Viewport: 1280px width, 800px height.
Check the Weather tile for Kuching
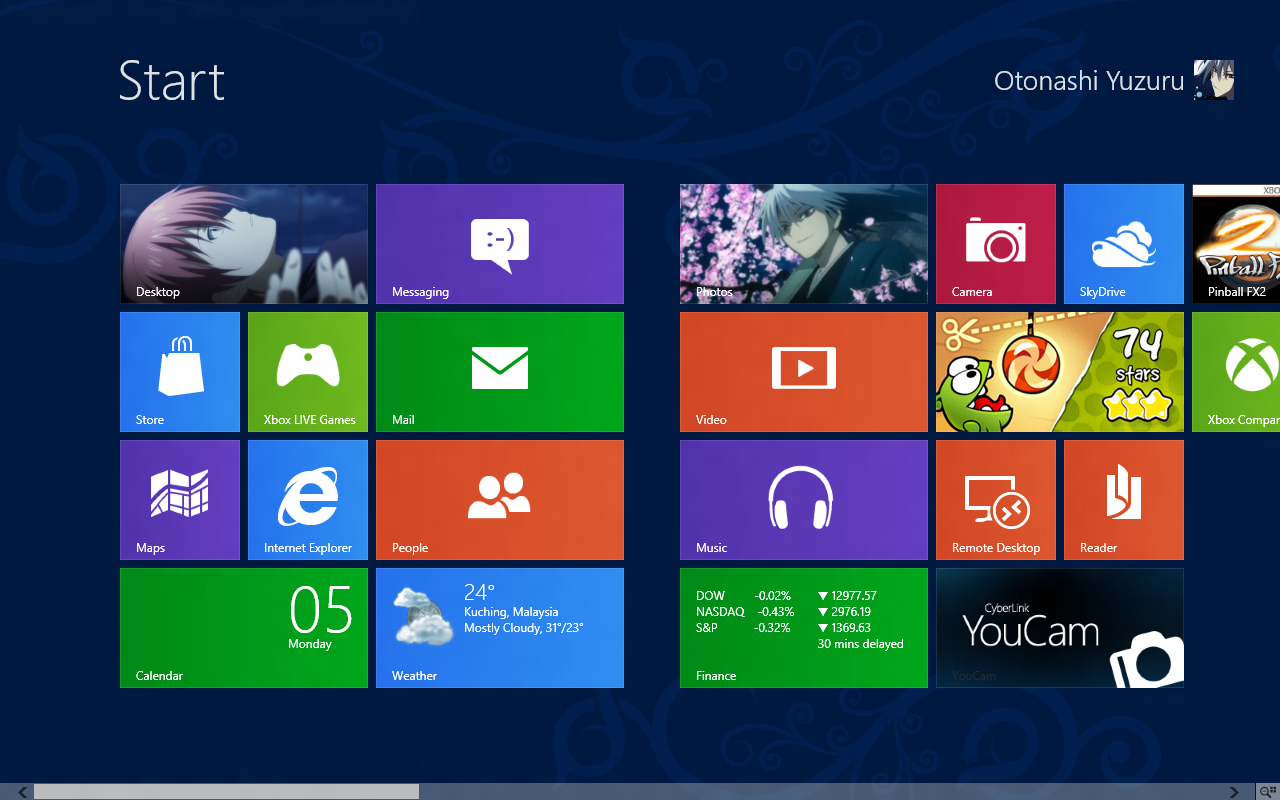(x=499, y=627)
